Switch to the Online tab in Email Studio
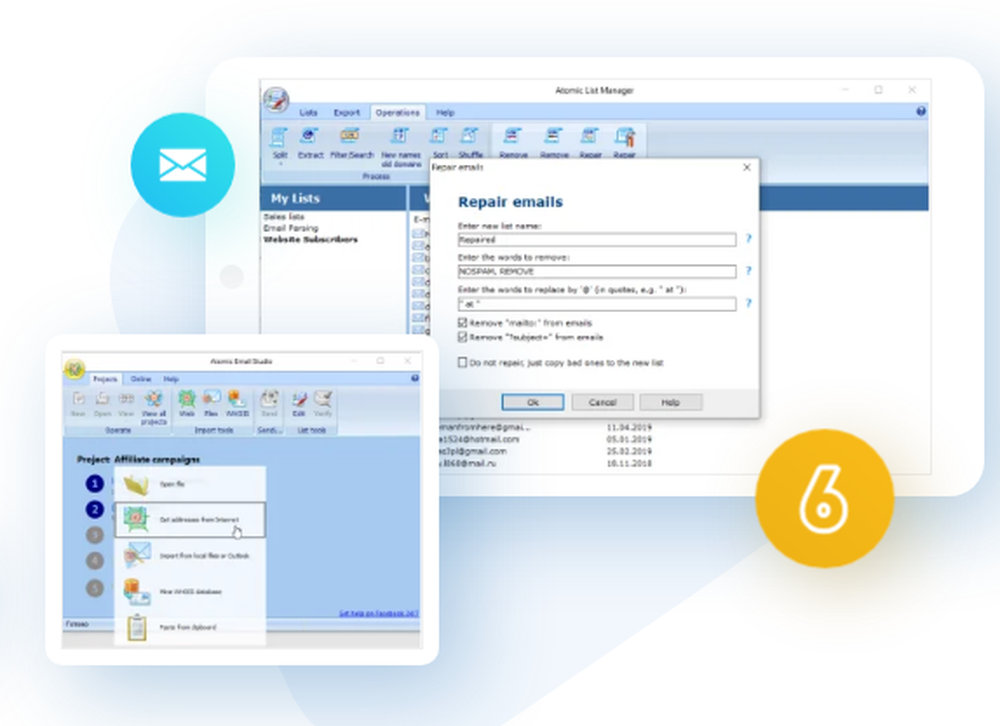1000x726 pixels. click(141, 379)
